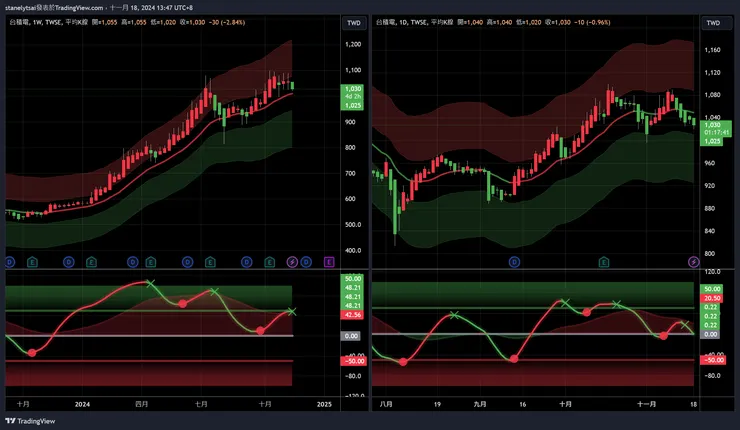This screenshot has height=430, width=740.
Task: Click the lightning event icon on weekly chart
Action: (x=292, y=262)
